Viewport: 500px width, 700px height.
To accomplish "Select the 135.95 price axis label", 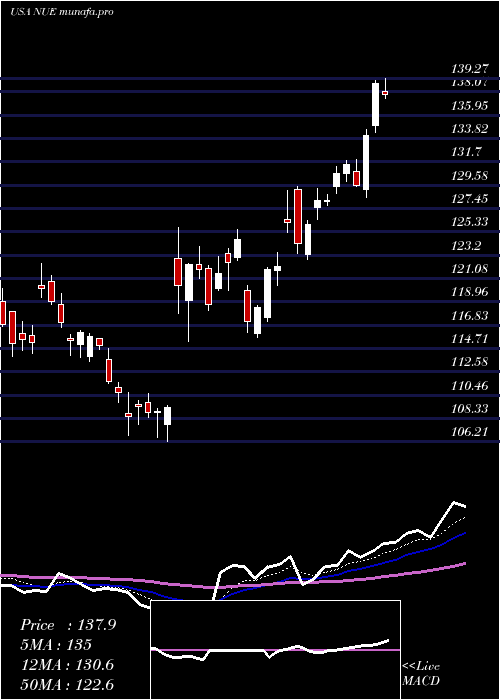I will (470, 106).
